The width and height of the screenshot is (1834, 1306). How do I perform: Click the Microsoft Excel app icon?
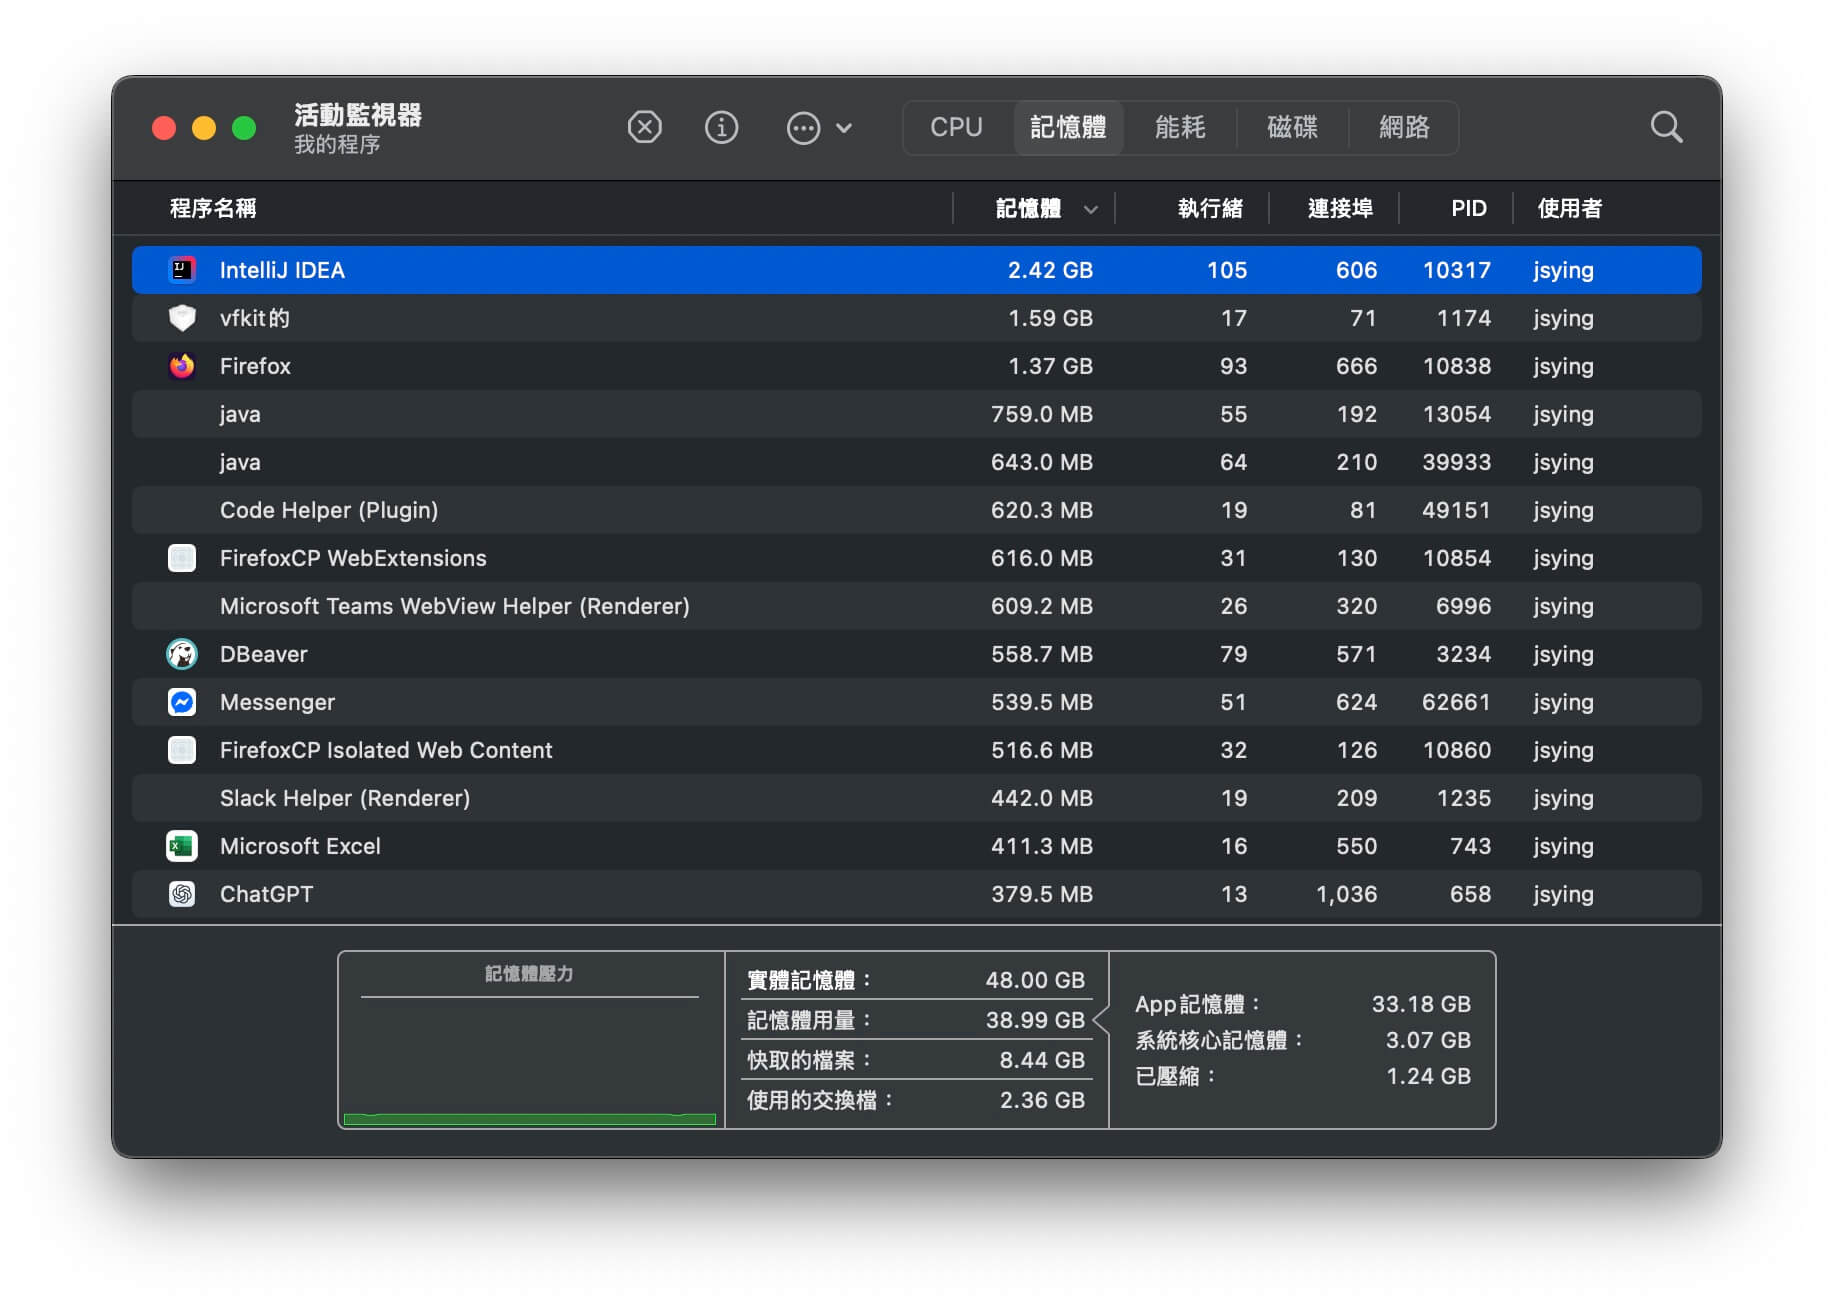pos(182,846)
